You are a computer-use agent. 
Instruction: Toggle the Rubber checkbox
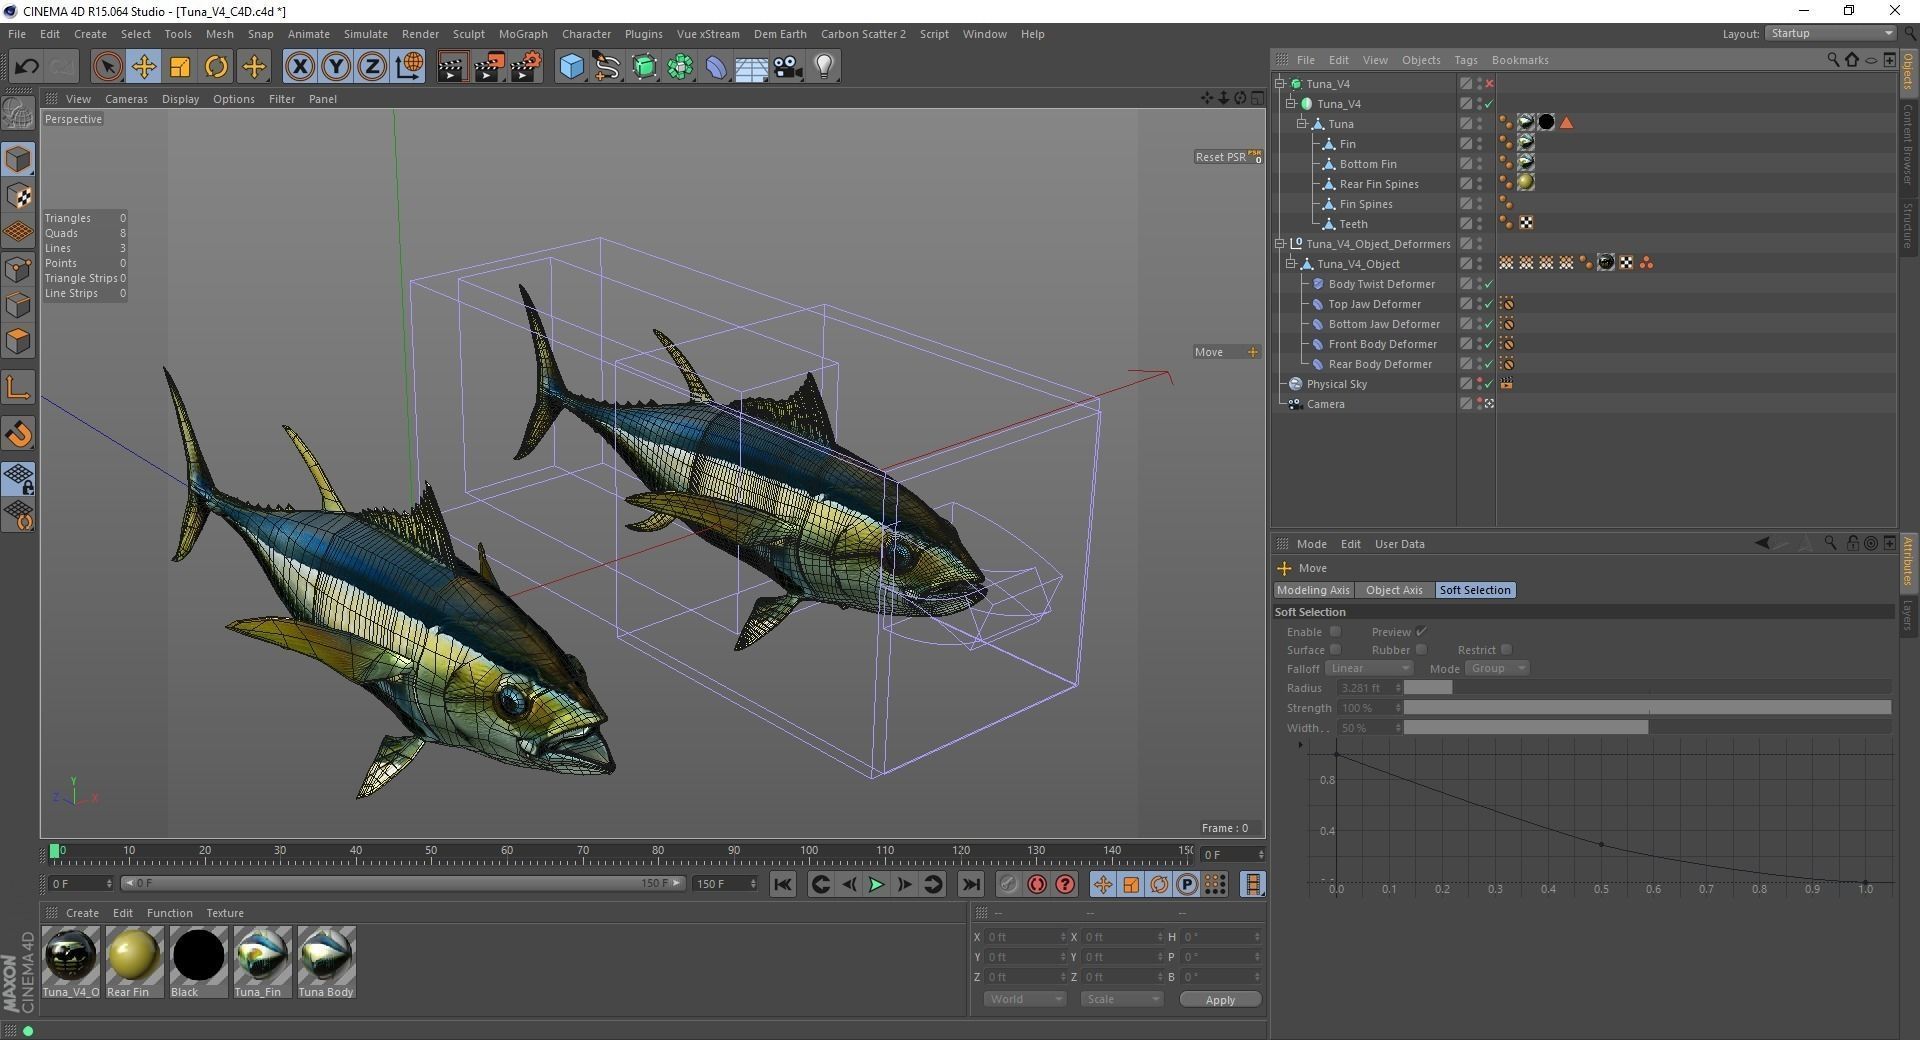[1421, 650]
